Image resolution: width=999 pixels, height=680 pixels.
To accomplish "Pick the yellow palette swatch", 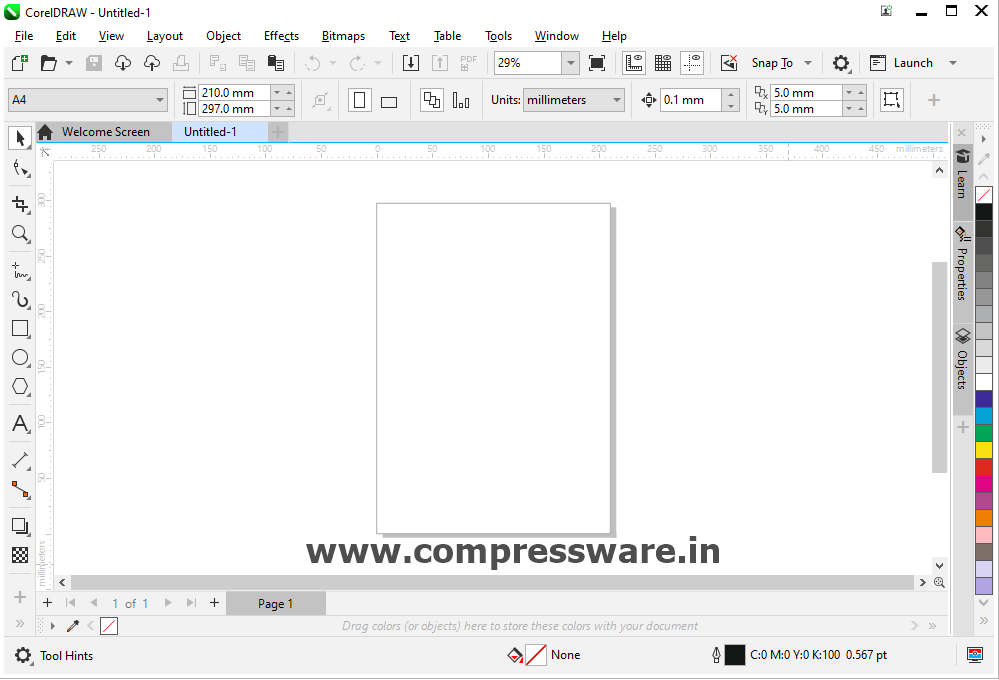I will [984, 449].
